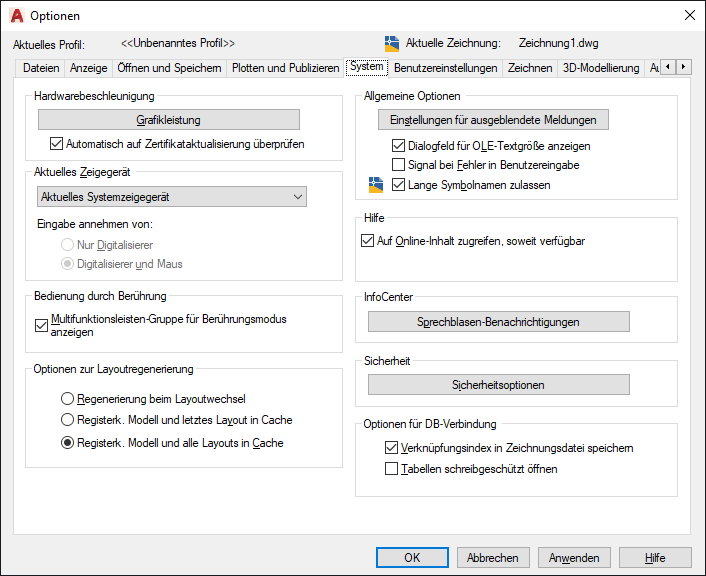Click the Anwenden button
This screenshot has width=706, height=576.
tap(574, 558)
